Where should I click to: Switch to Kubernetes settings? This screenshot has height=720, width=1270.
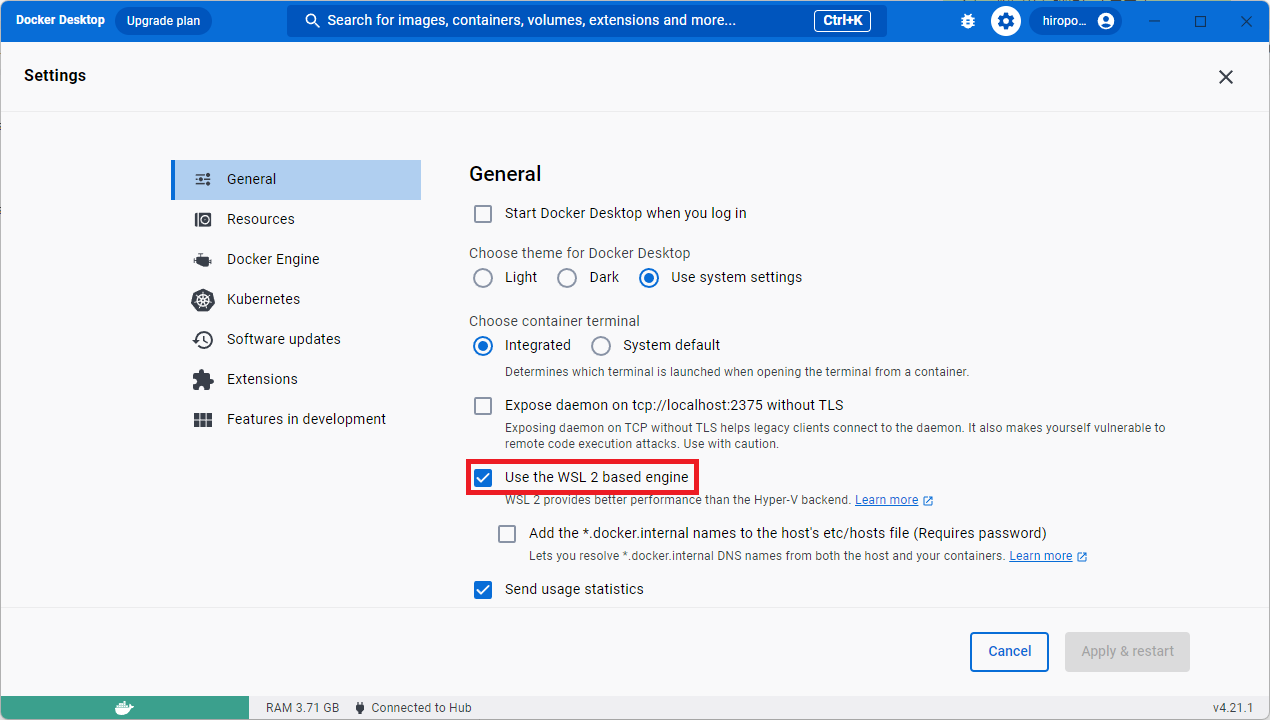coord(296,300)
